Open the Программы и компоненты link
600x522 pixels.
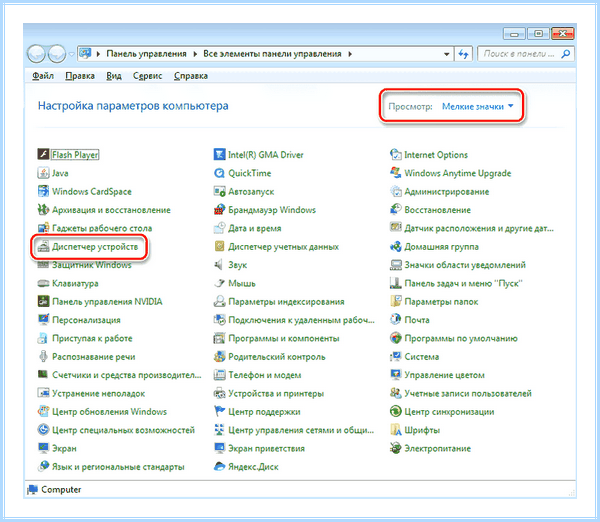284,339
